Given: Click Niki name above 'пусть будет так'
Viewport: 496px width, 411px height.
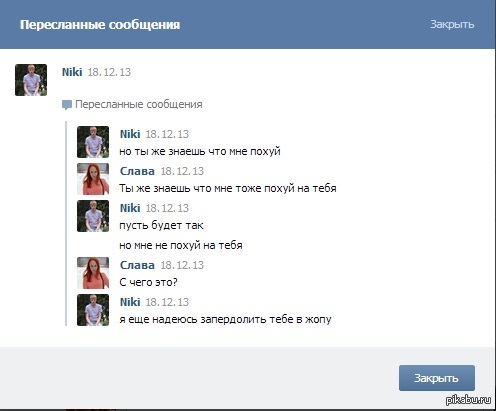Looking at the screenshot, I should click(130, 208).
